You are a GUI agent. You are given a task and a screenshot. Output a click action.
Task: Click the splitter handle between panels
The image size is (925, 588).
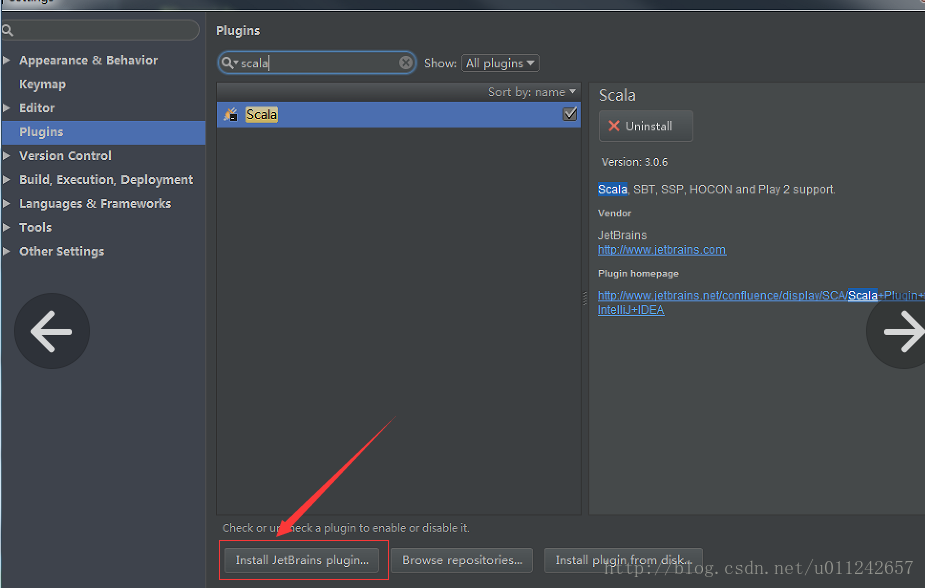pos(585,298)
